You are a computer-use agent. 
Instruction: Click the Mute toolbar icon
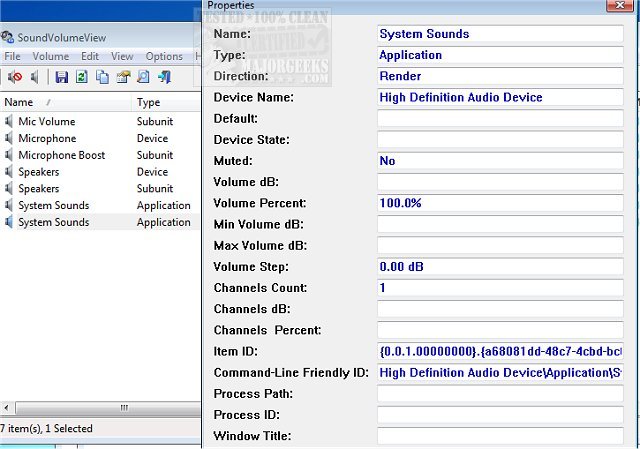[14, 77]
